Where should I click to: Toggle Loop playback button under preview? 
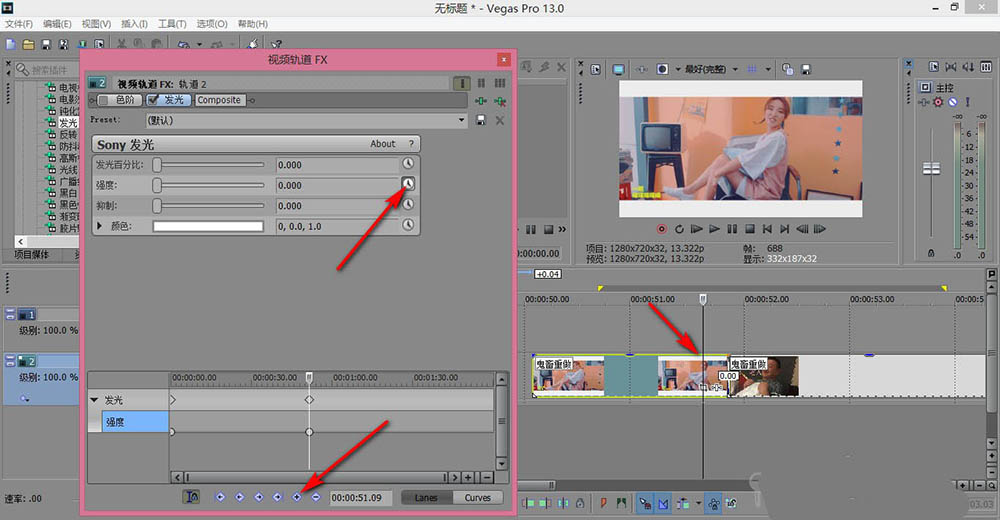679,229
